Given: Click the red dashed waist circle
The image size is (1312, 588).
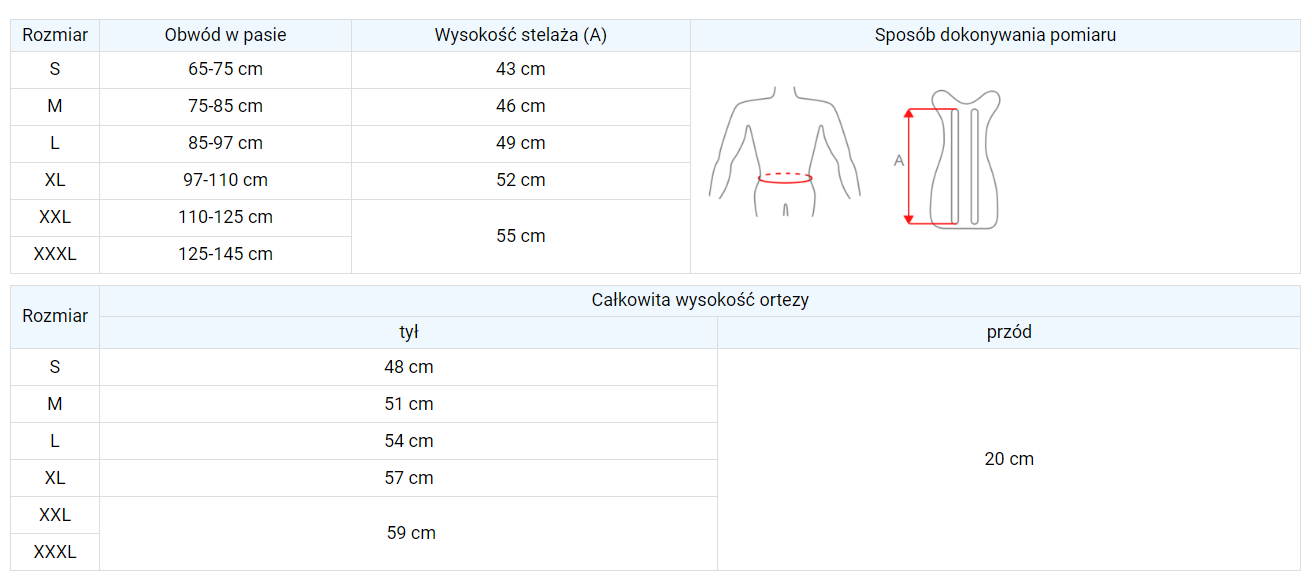Looking at the screenshot, I should pos(785,178).
